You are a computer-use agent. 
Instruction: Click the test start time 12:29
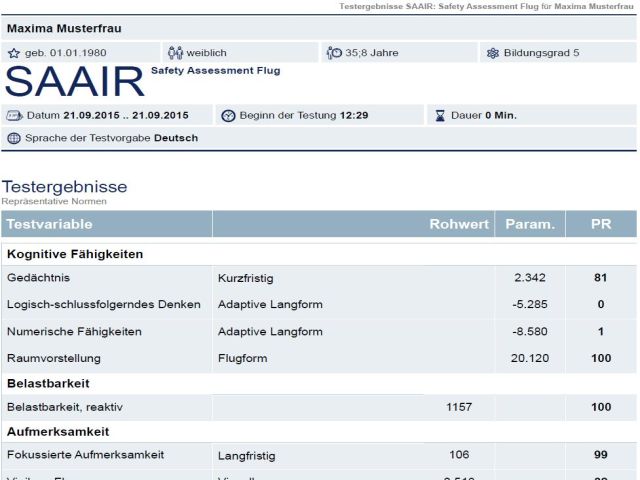click(354, 116)
